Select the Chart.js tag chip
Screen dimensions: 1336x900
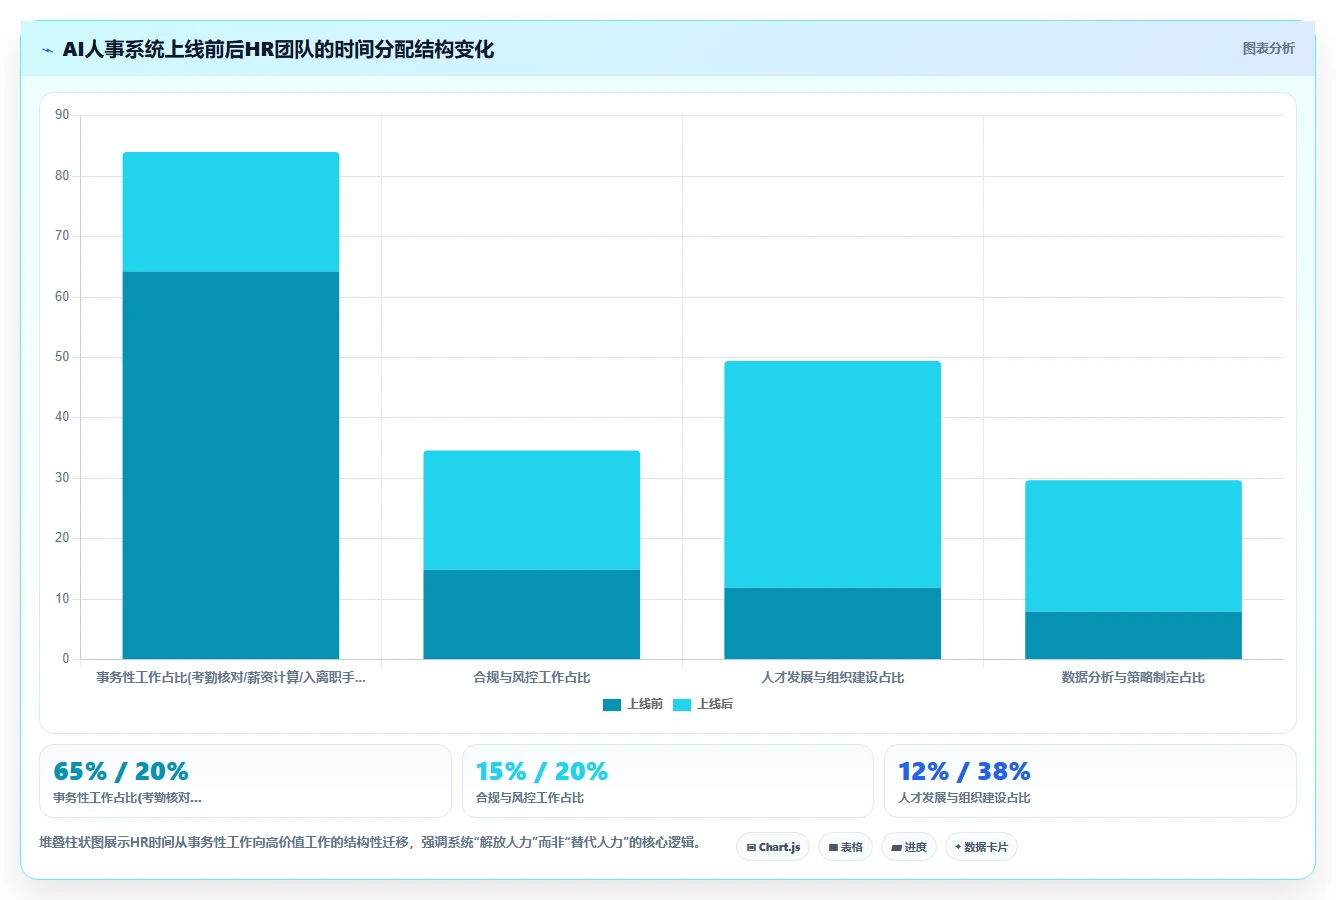pyautogui.click(x=773, y=847)
